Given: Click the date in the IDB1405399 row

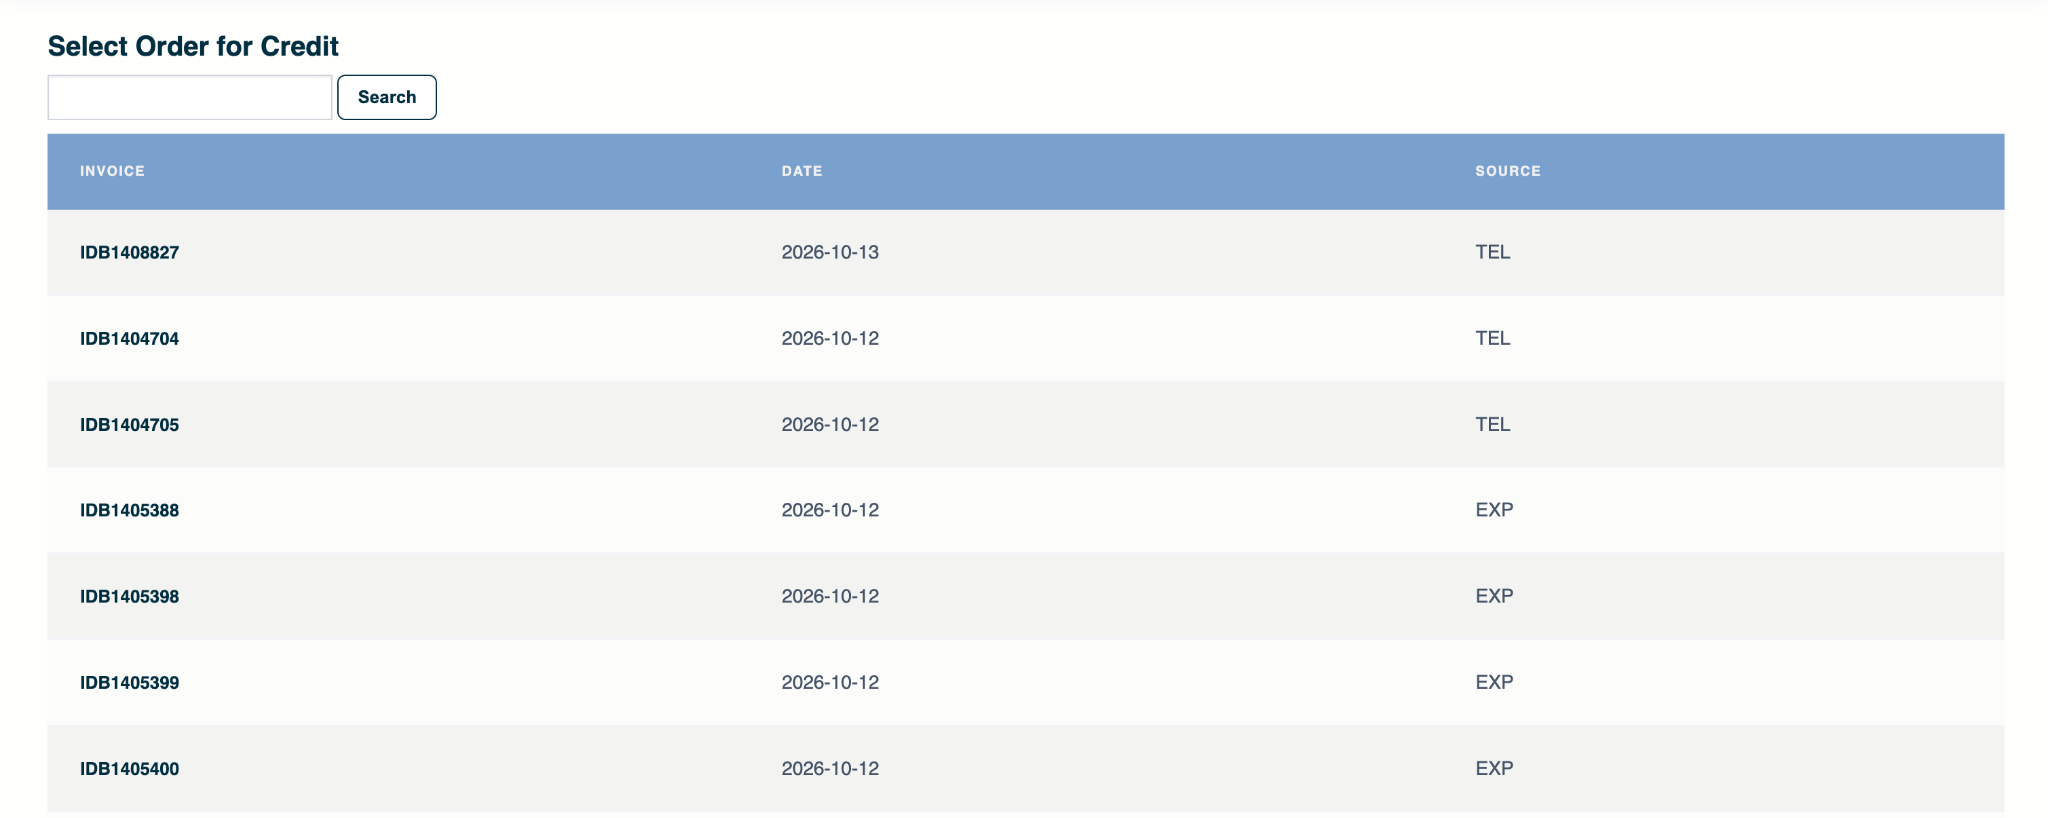Looking at the screenshot, I should click(830, 682).
